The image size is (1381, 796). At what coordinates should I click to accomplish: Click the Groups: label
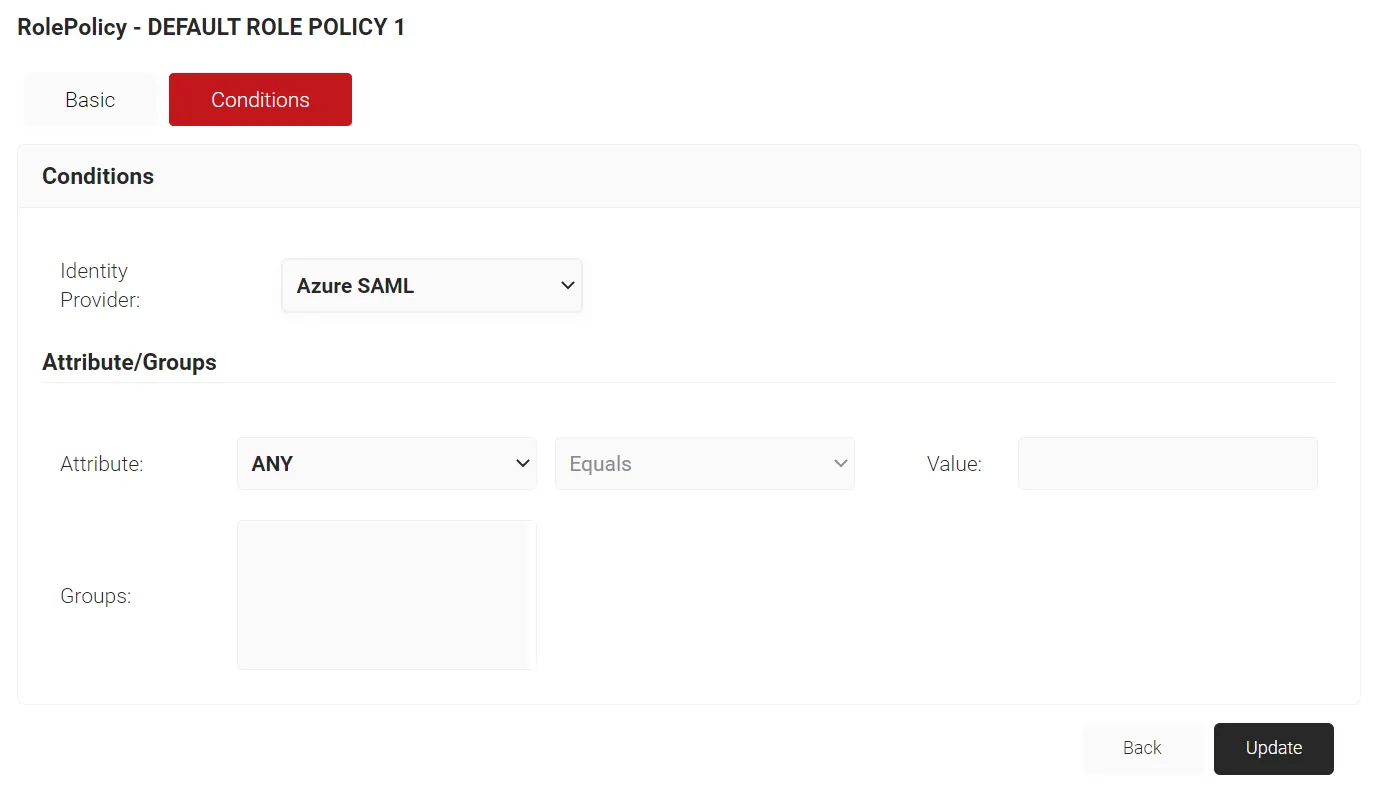[x=96, y=596]
